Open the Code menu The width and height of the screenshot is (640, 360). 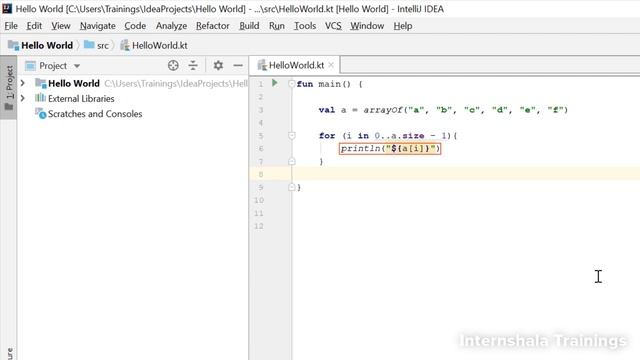(x=135, y=26)
